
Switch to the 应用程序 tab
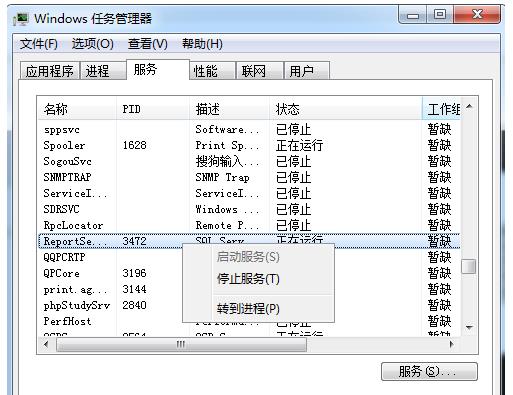(x=50, y=71)
